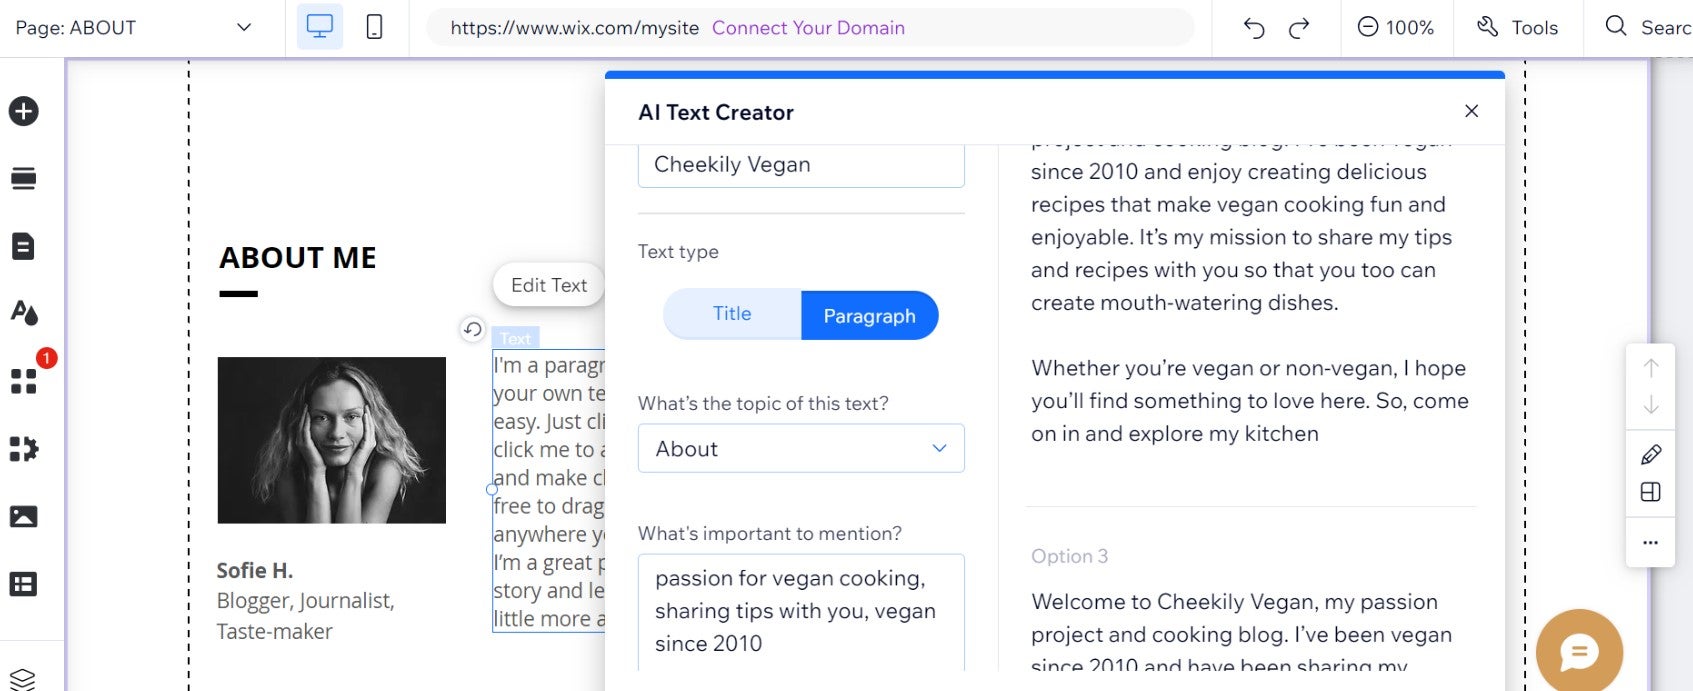Image resolution: width=1693 pixels, height=691 pixels.
Task: Switch to desktop view
Action: tap(320, 27)
